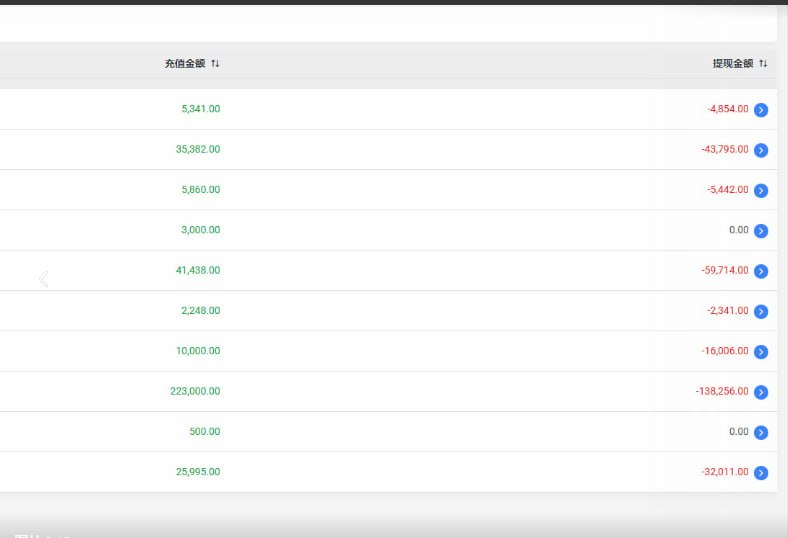Select recharge amount 223,000.00
This screenshot has width=788, height=538.
[x=195, y=391]
